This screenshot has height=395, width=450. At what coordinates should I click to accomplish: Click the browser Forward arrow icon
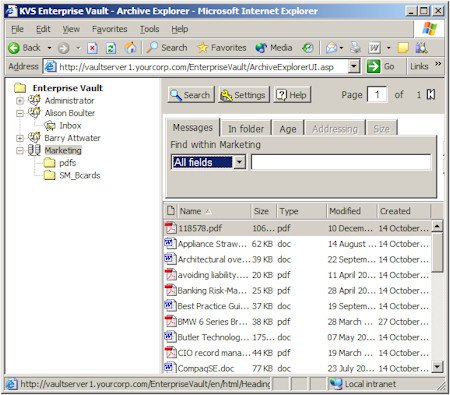click(x=63, y=48)
